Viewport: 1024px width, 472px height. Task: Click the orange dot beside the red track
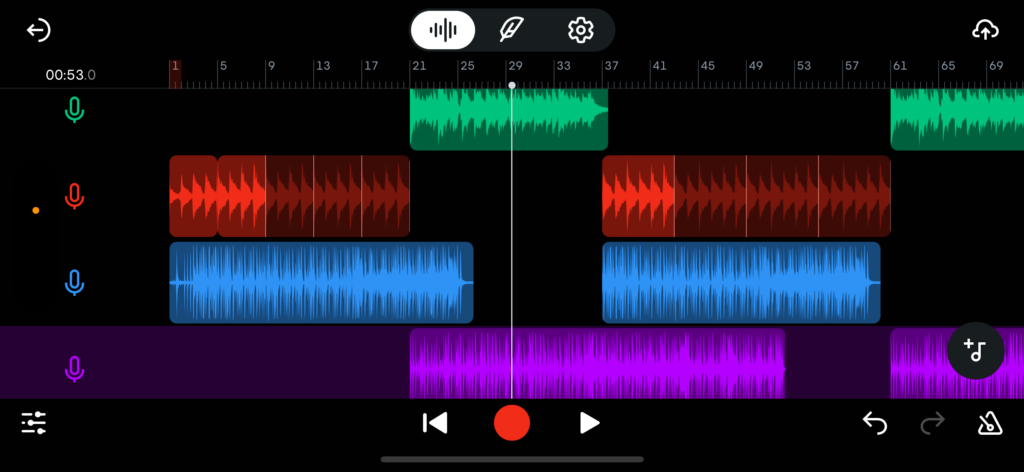[36, 210]
